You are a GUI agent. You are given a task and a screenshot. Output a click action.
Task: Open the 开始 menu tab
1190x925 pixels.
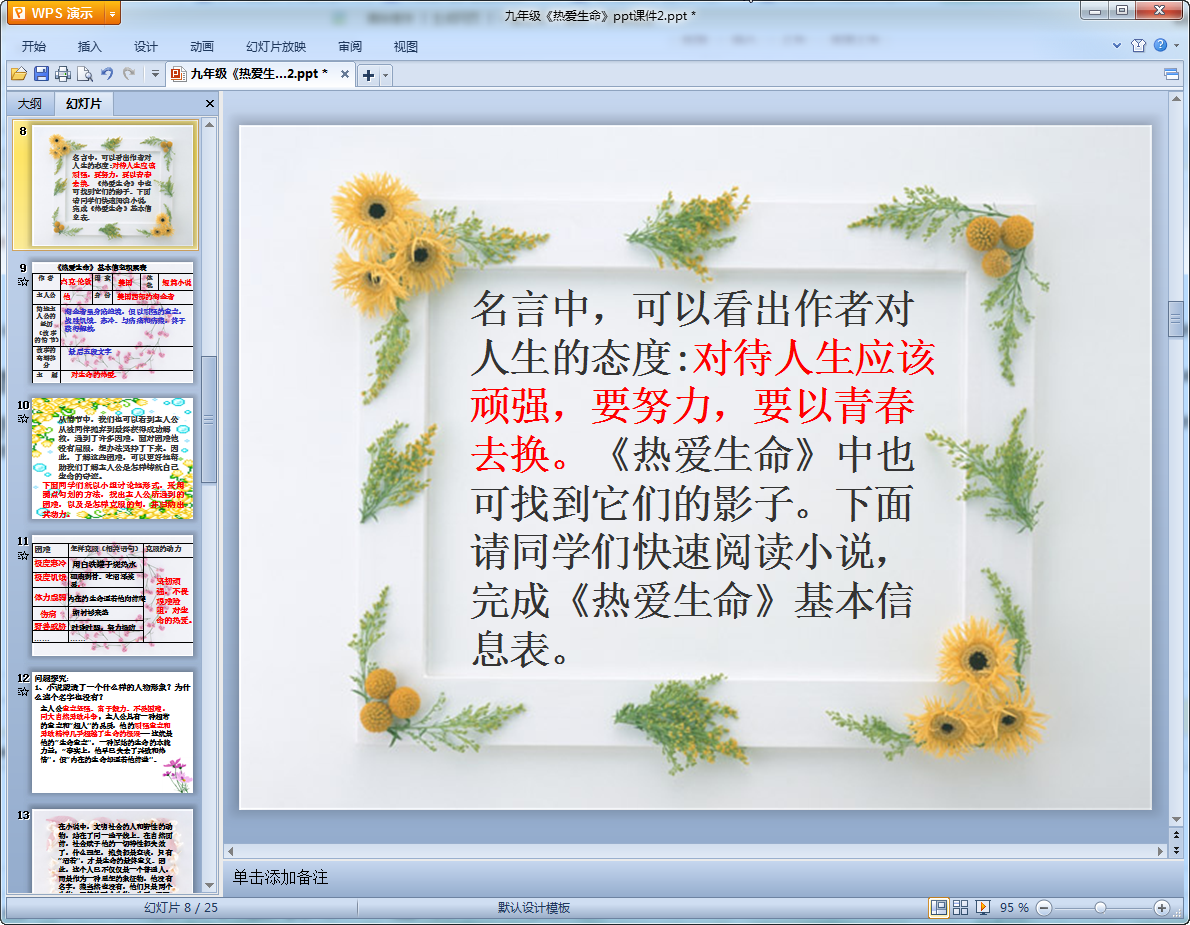[33, 46]
